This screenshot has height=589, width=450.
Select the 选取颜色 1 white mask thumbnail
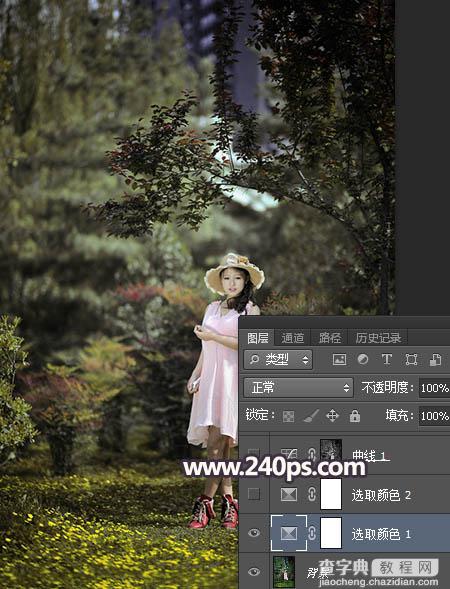[x=331, y=533]
